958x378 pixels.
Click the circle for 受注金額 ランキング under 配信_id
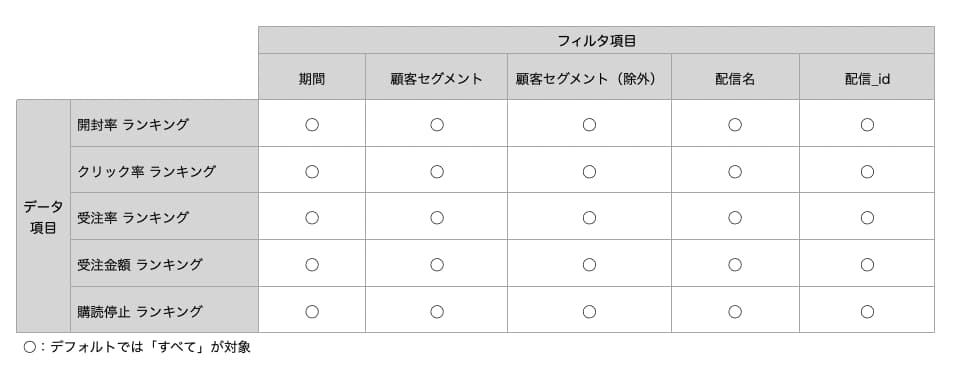coord(867,264)
